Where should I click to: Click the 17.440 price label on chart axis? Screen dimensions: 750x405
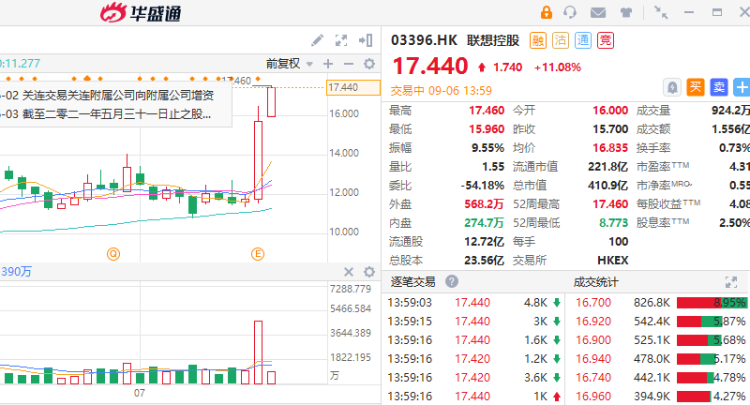coord(353,88)
